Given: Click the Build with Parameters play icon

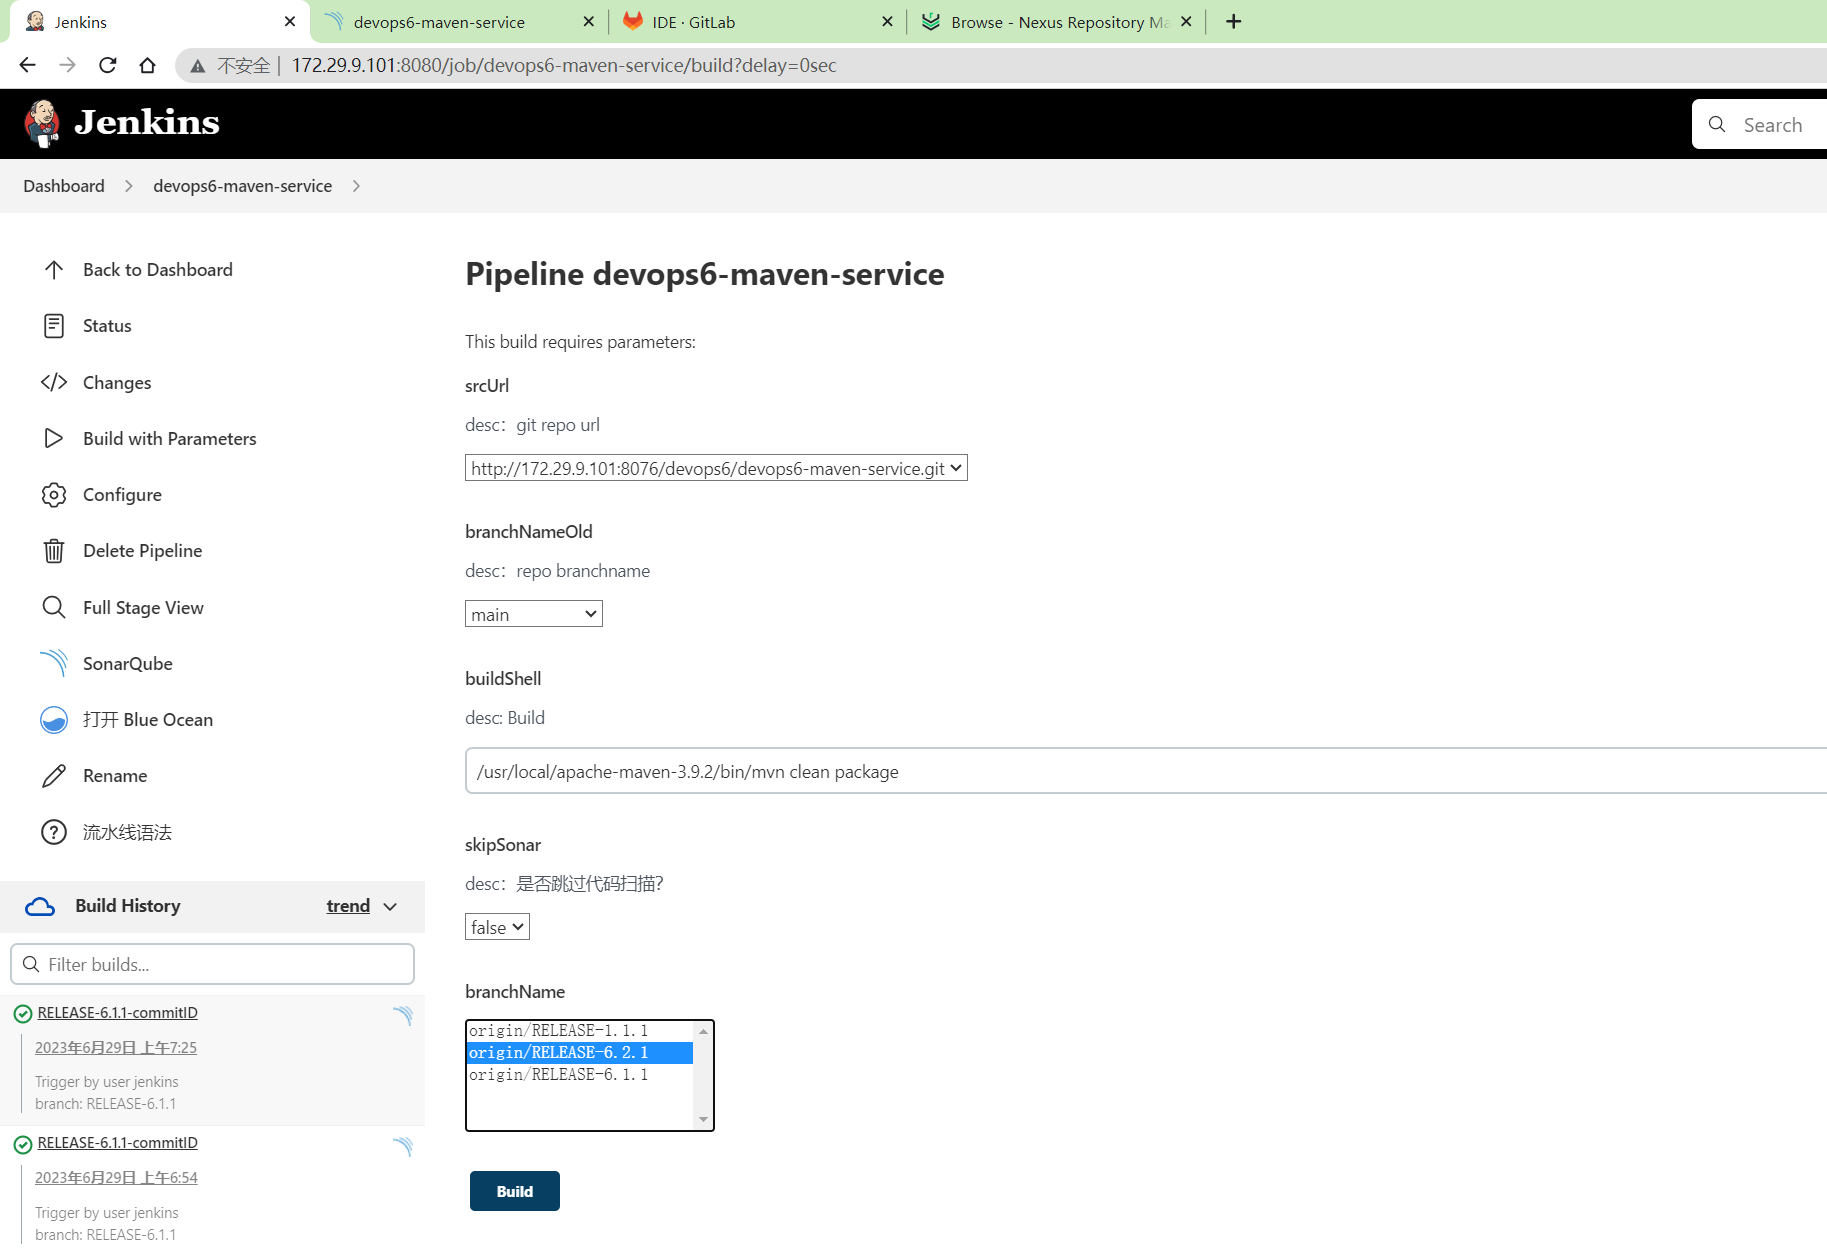Looking at the screenshot, I should click(54, 438).
